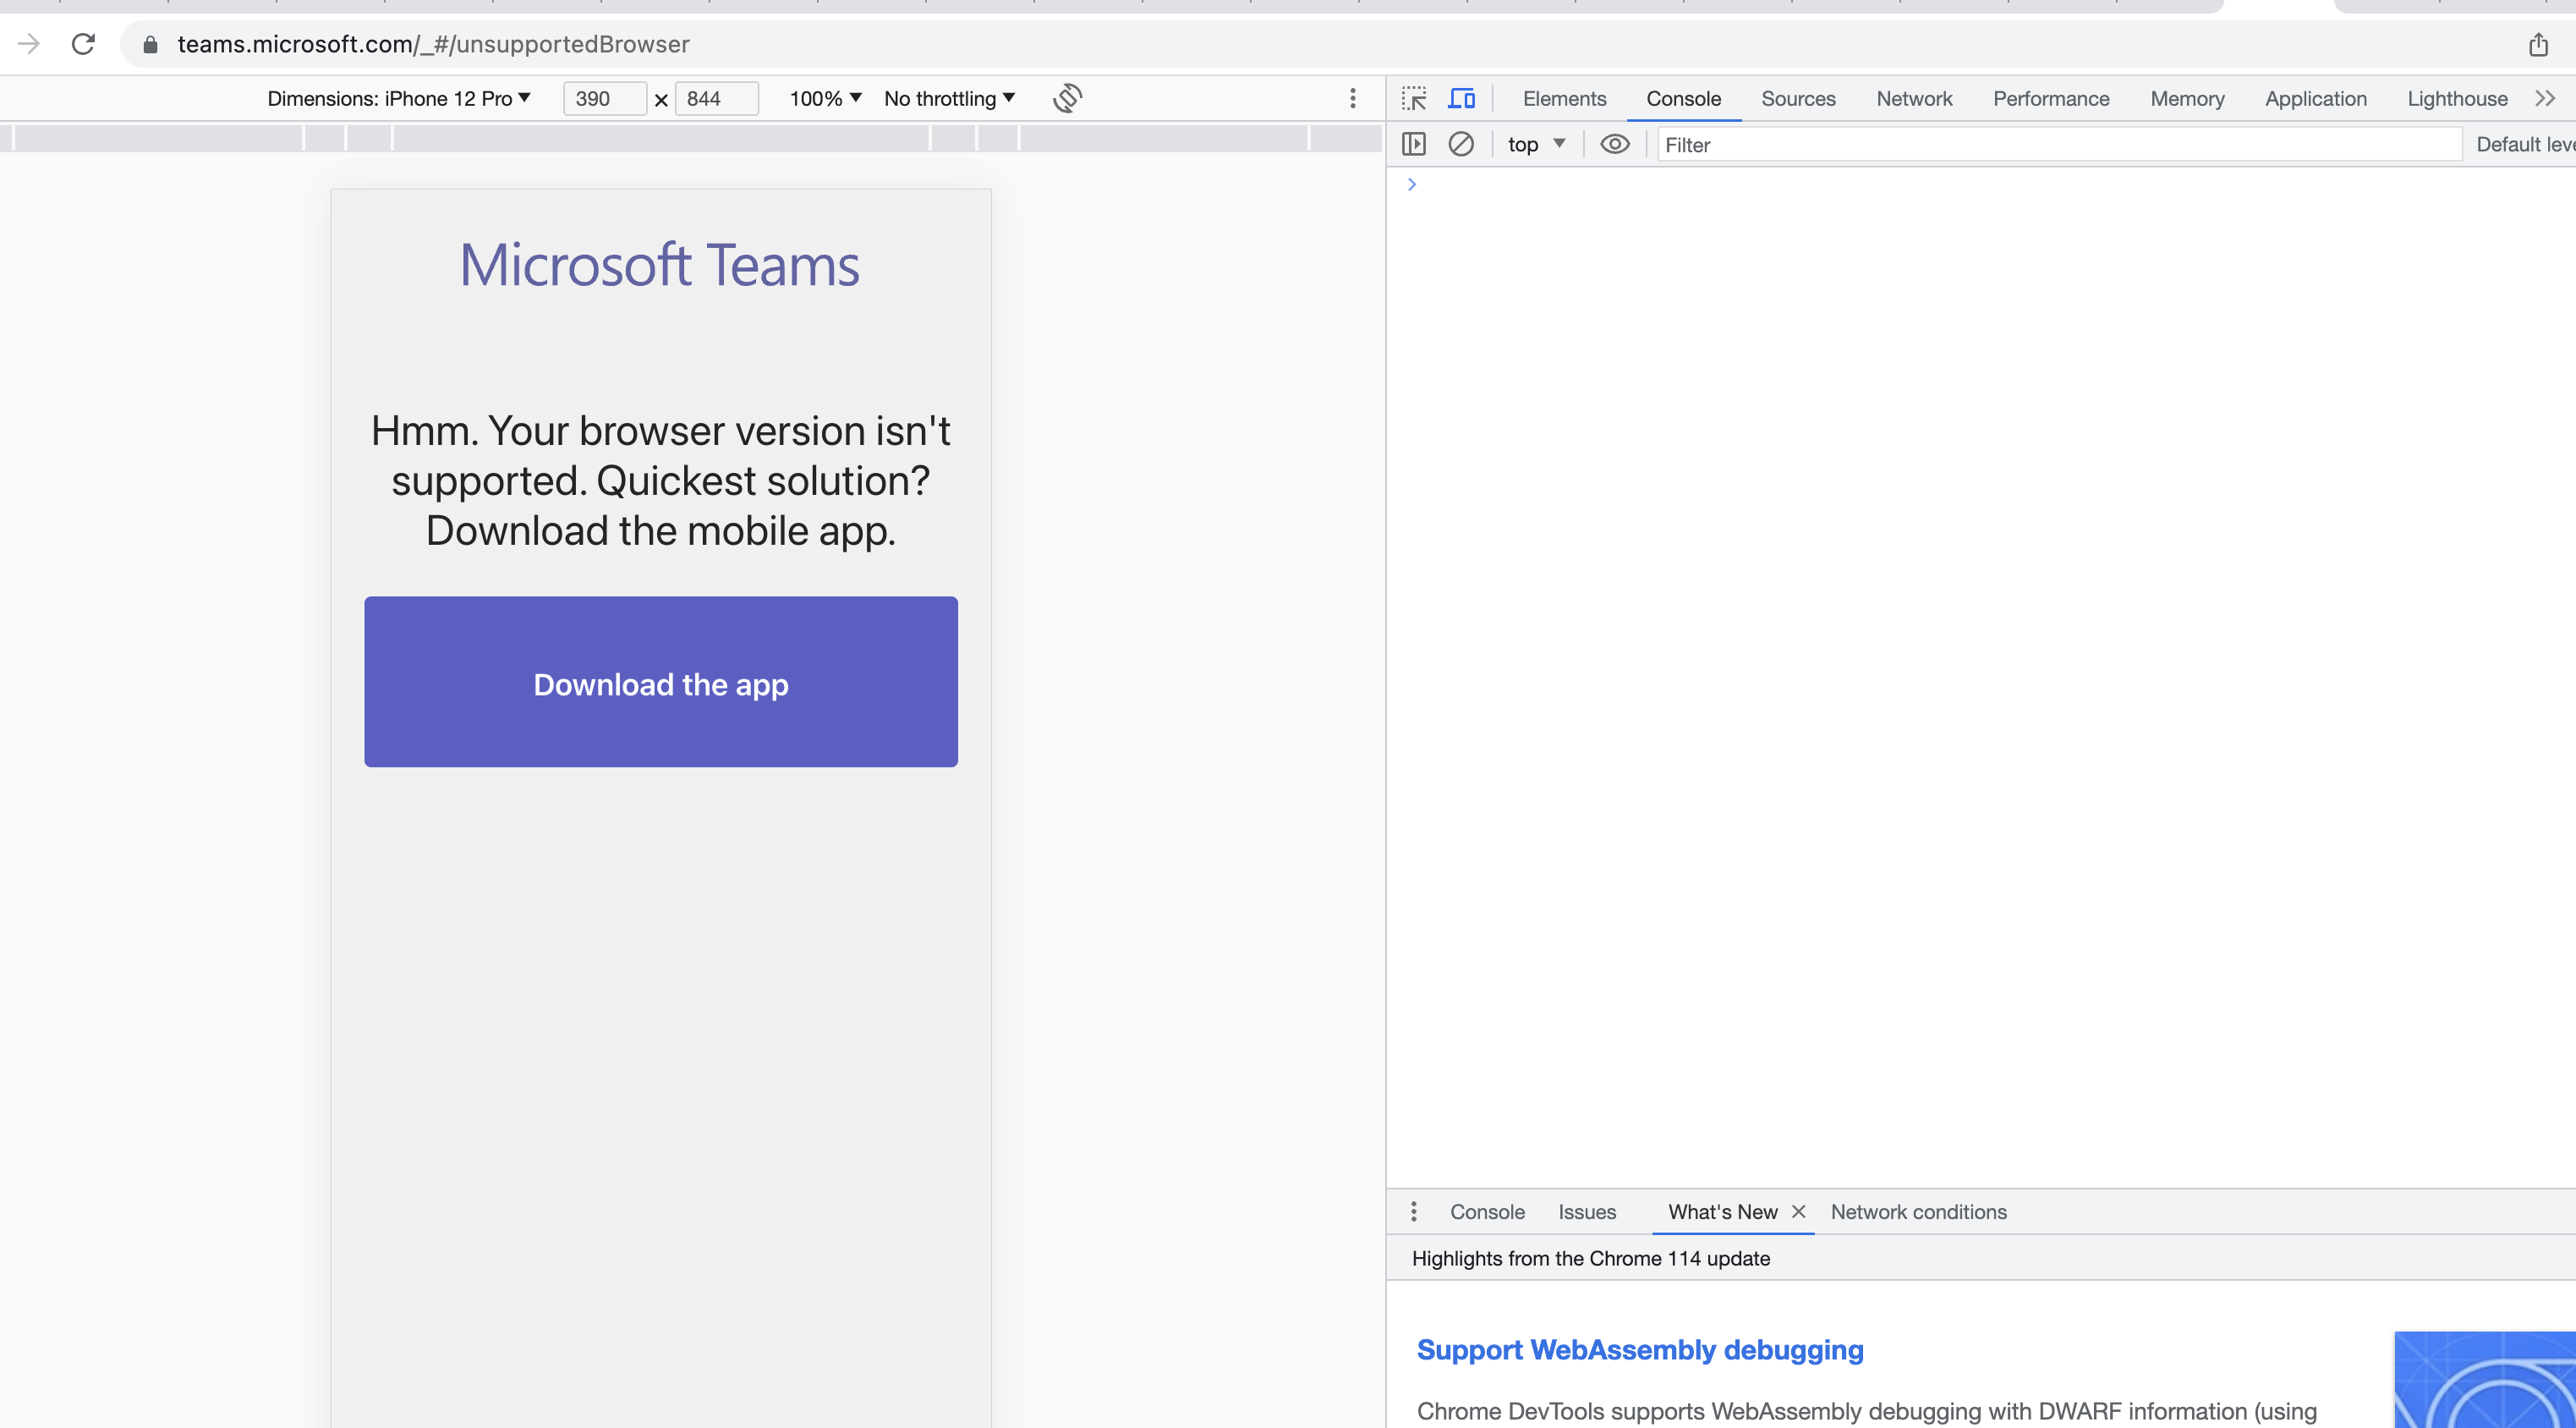
Task: Open the Share menu in the browser toolbar
Action: [x=2537, y=43]
